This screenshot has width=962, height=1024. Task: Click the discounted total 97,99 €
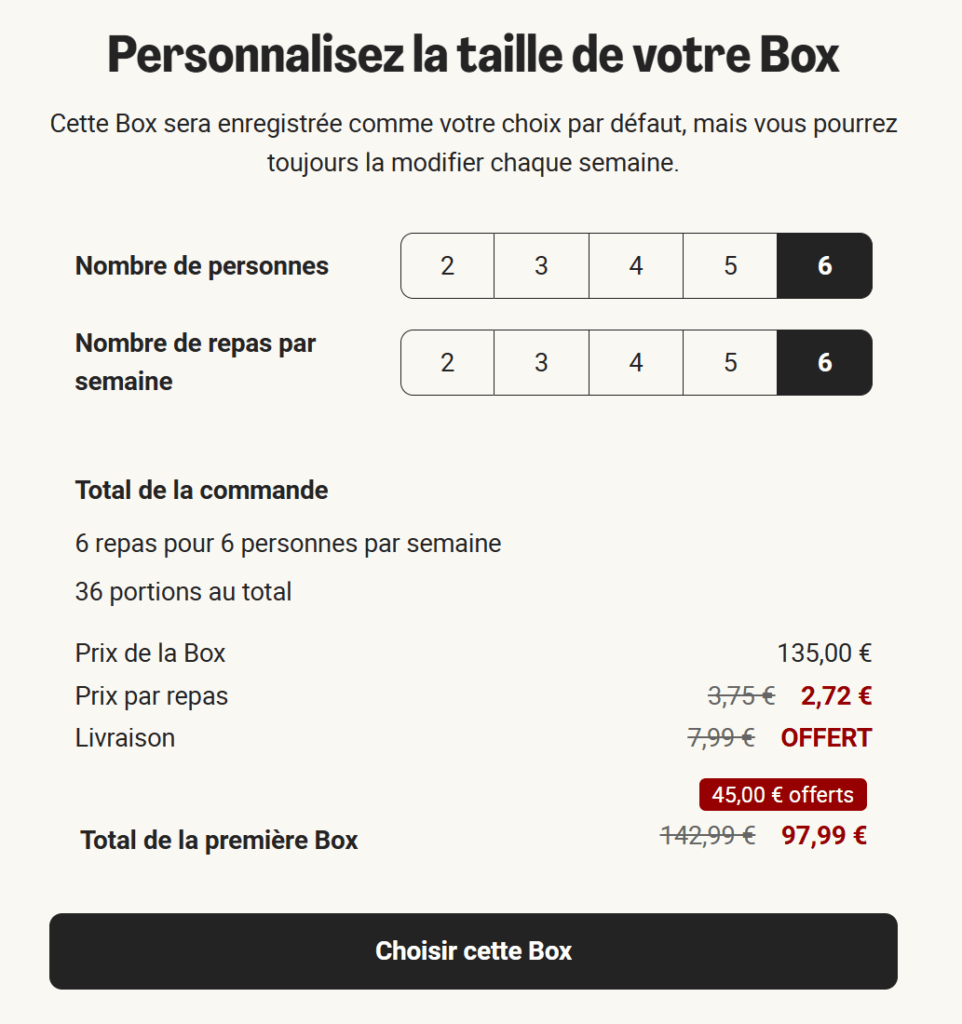pyautogui.click(x=824, y=836)
